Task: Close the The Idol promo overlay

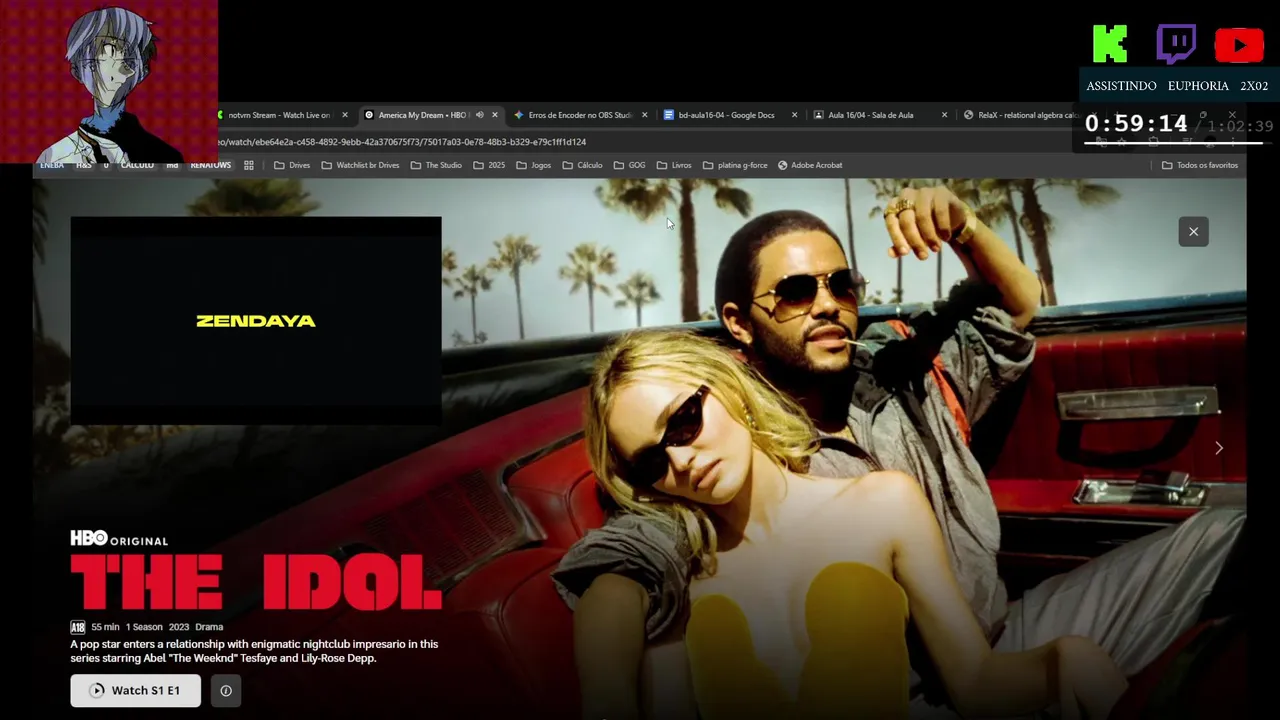Action: click(1193, 232)
